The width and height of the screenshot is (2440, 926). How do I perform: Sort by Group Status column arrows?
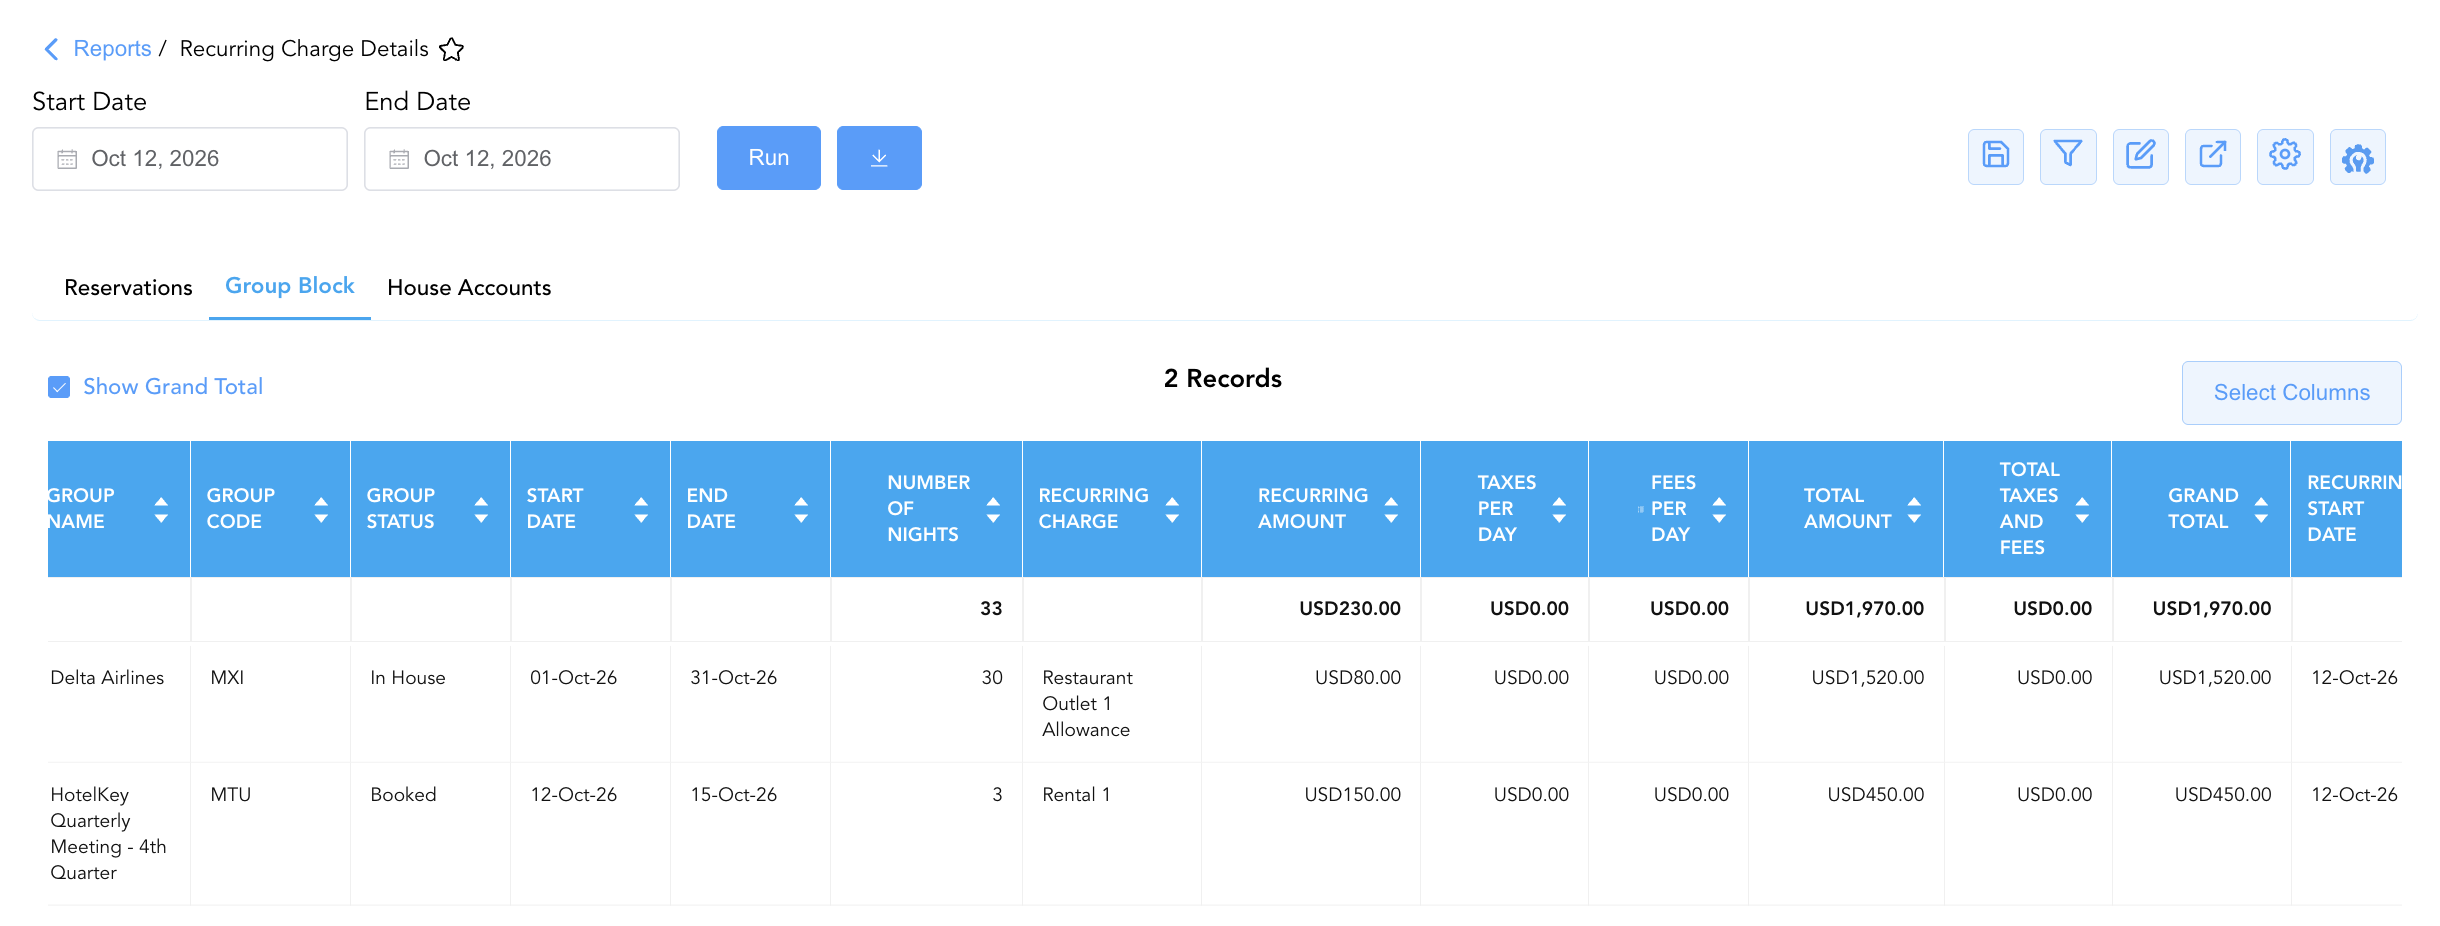point(481,509)
